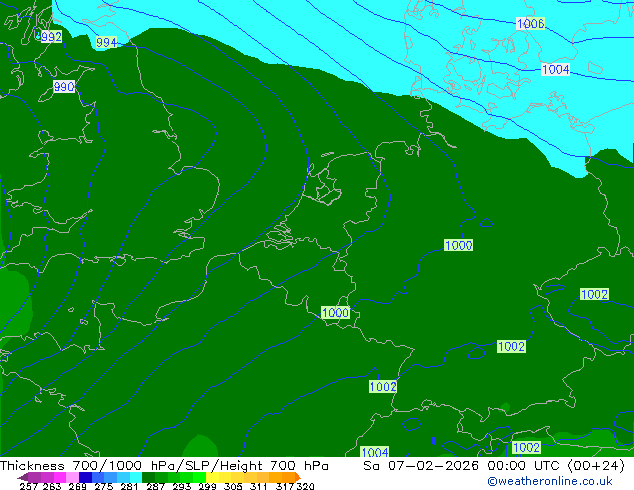Click the 320 legend value
634x490 pixels.
point(305,486)
